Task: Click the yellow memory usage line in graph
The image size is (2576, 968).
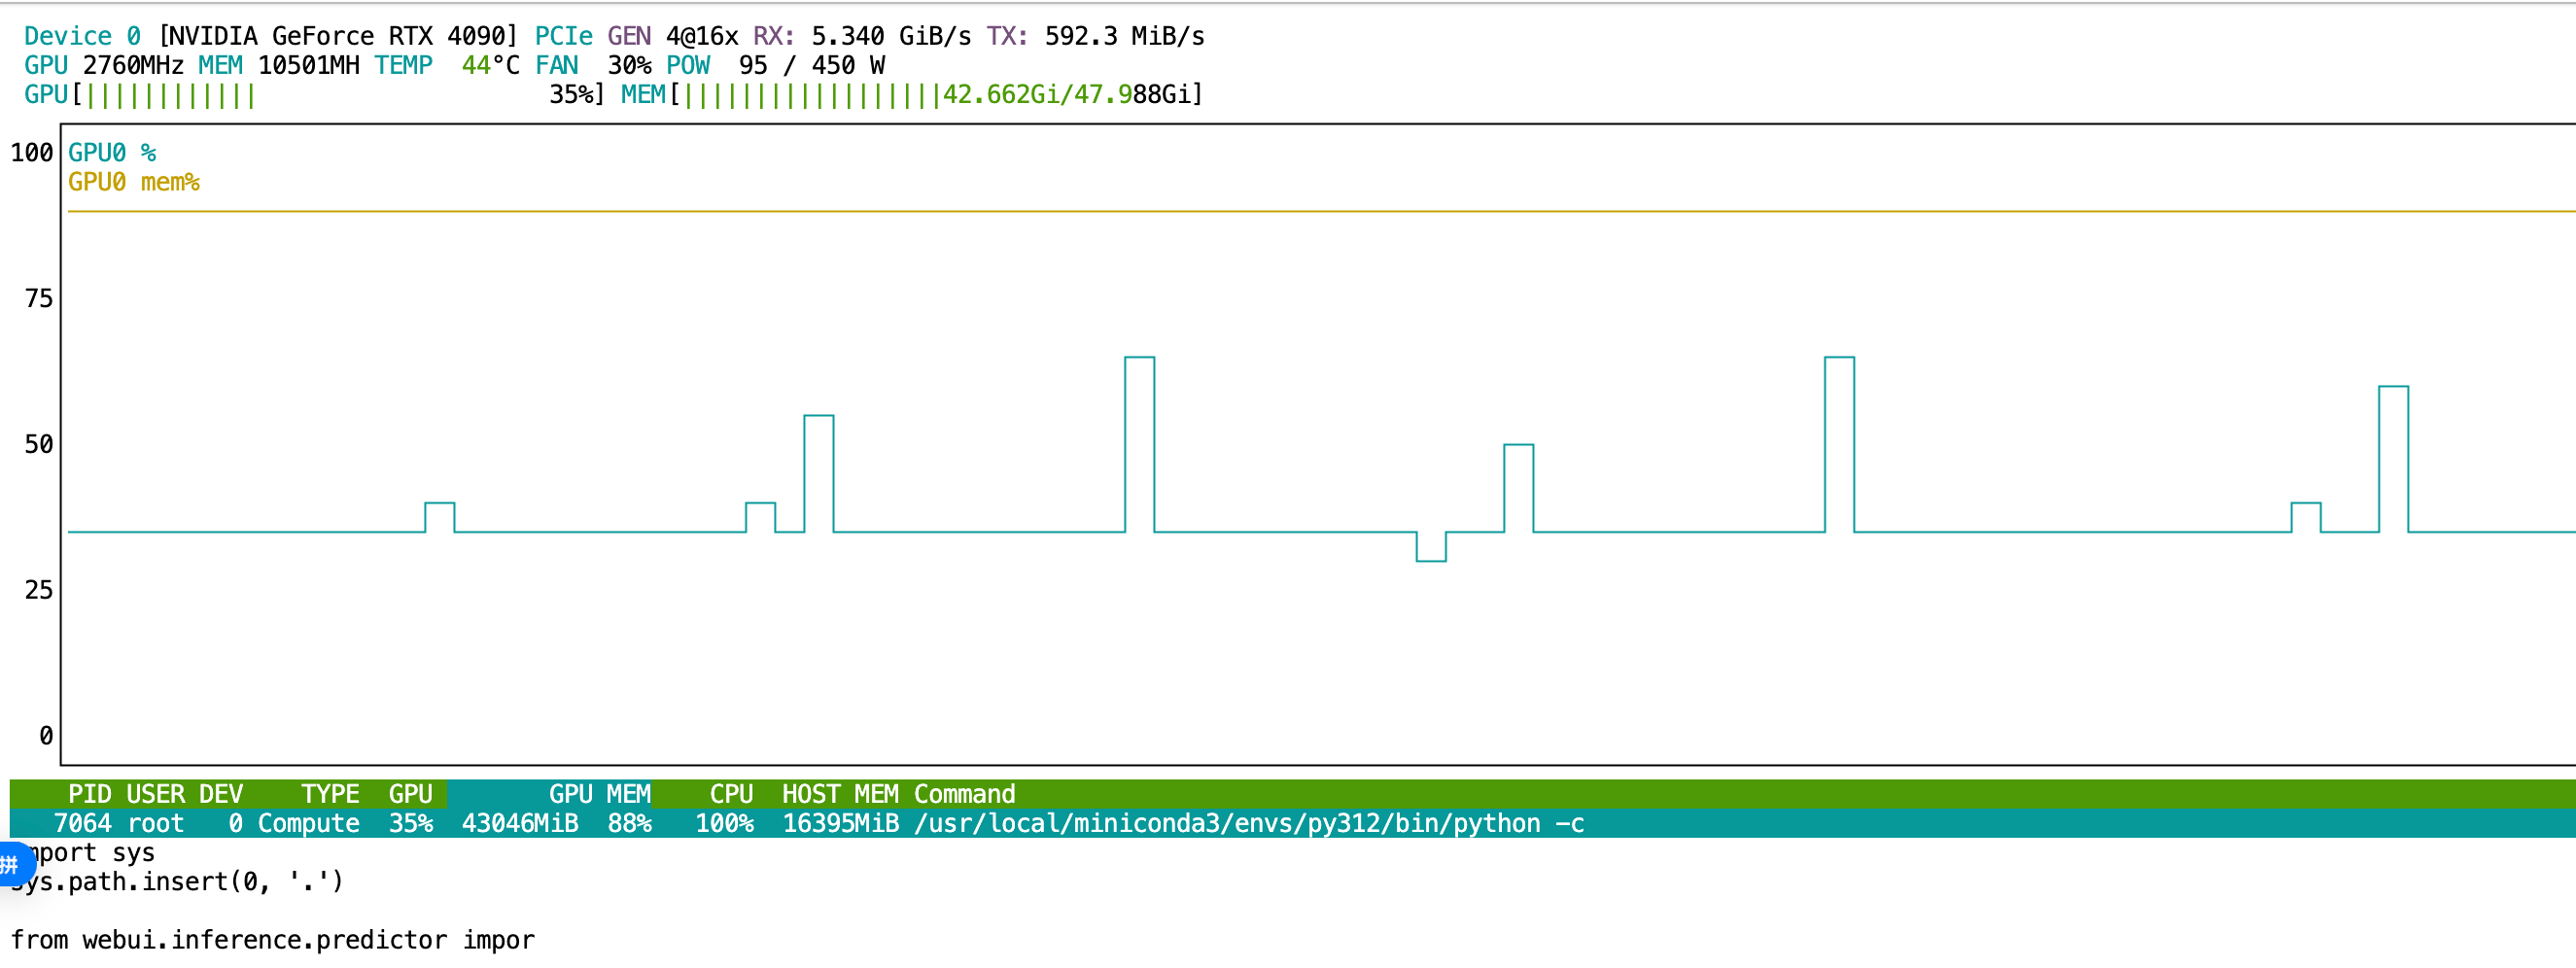Action: 1300,211
